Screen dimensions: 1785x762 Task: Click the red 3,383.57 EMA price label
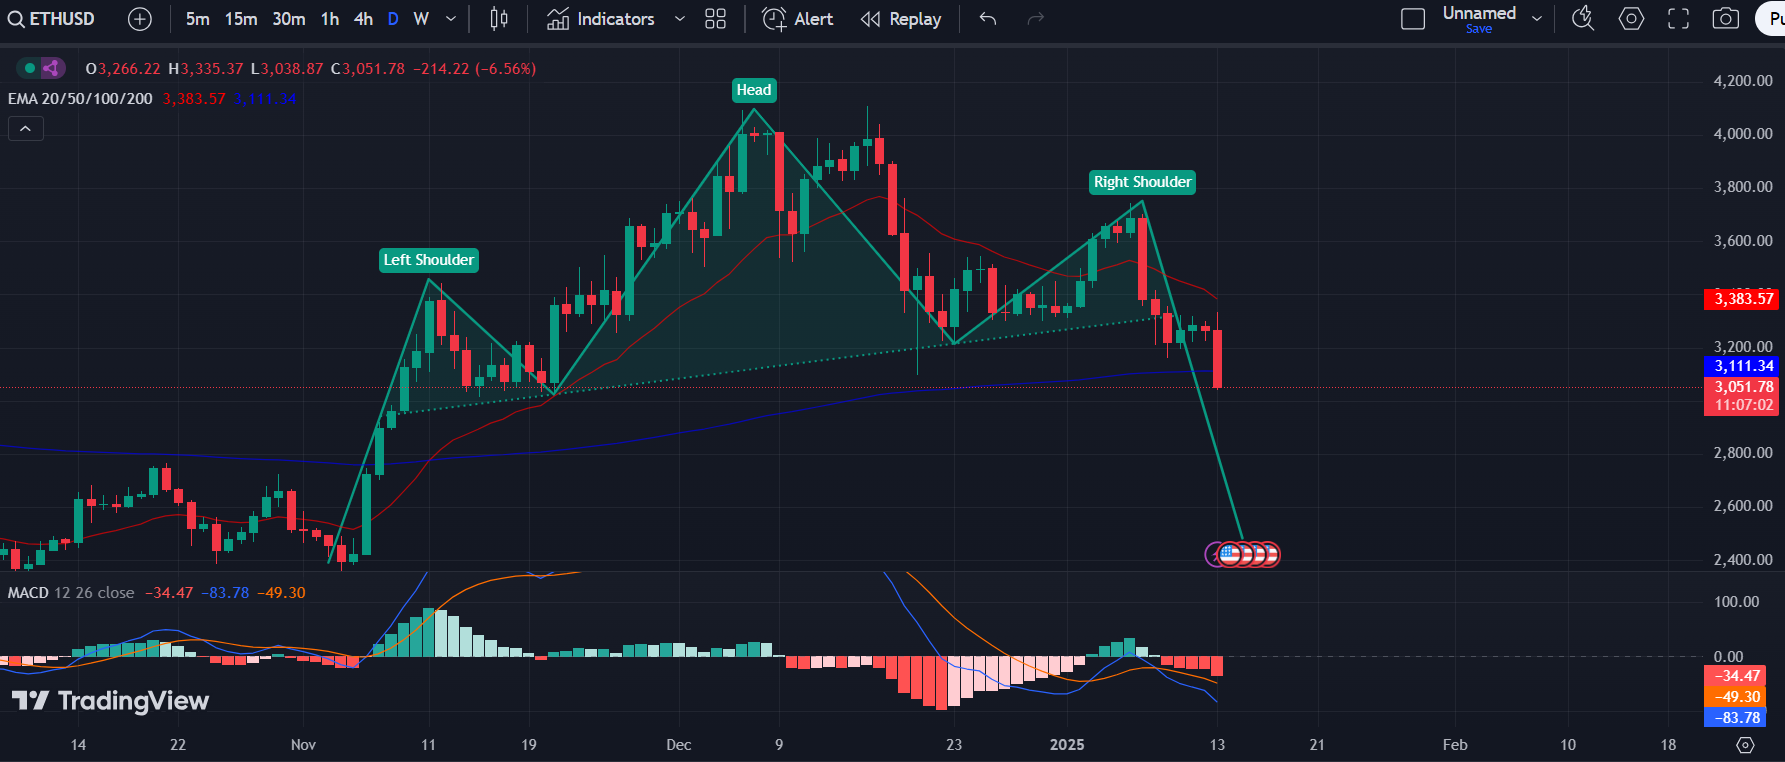pyautogui.click(x=1741, y=299)
